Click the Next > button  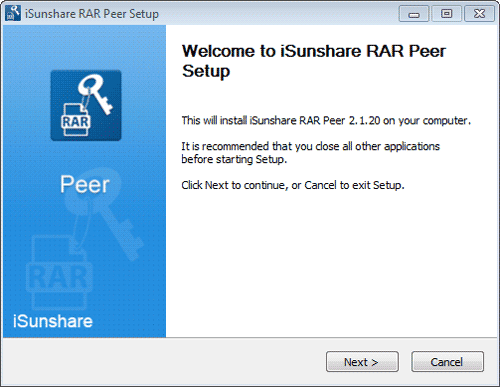(x=362, y=361)
